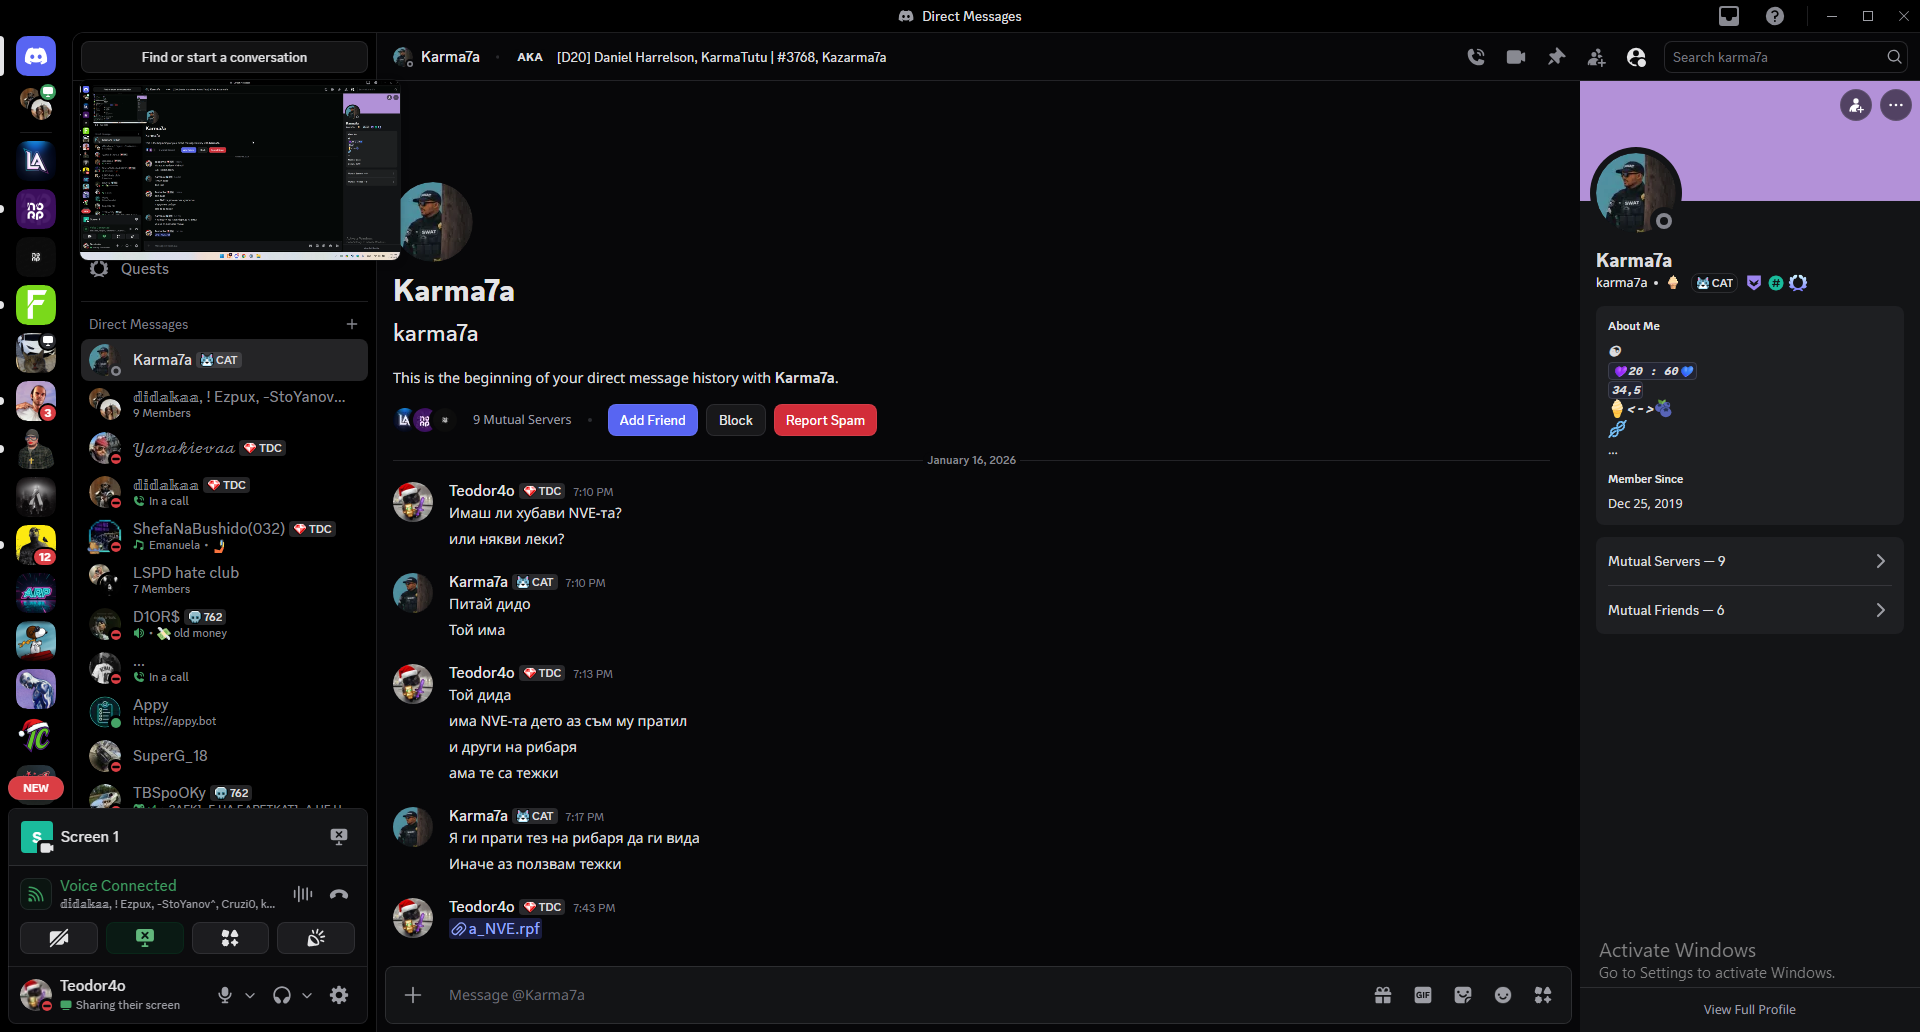The image size is (1920, 1032).
Task: Disconnect from voice call
Action: 339,894
